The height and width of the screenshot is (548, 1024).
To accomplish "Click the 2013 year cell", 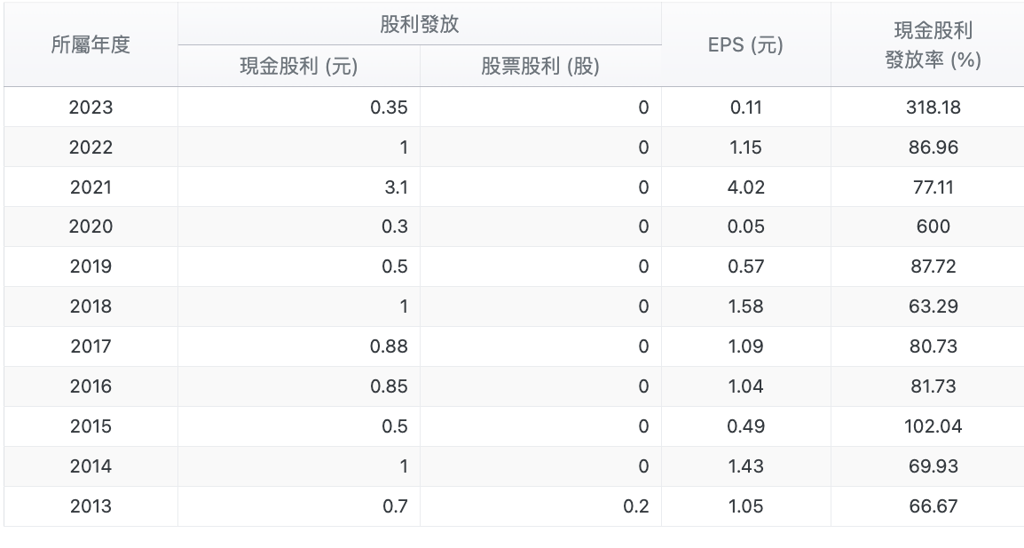I will tap(91, 506).
